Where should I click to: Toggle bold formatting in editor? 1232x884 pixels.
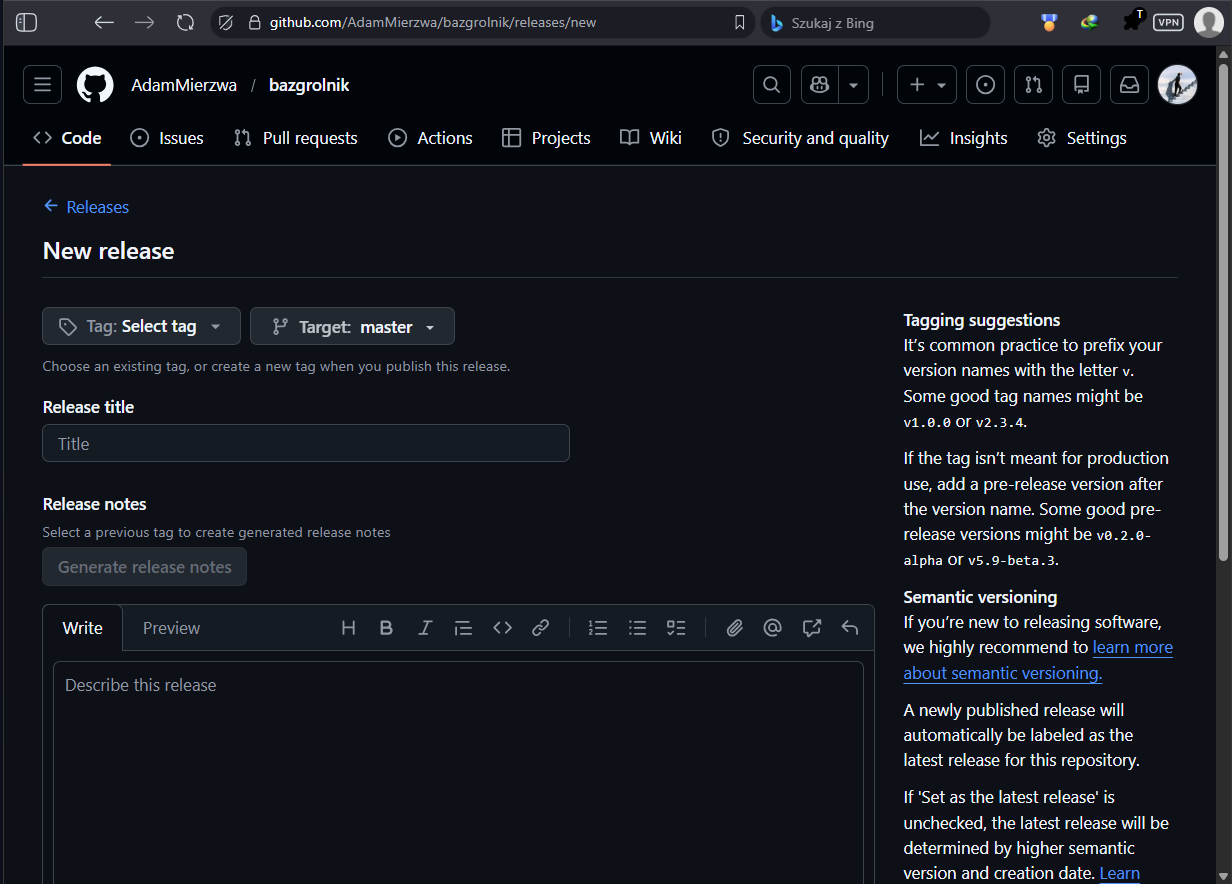(386, 628)
